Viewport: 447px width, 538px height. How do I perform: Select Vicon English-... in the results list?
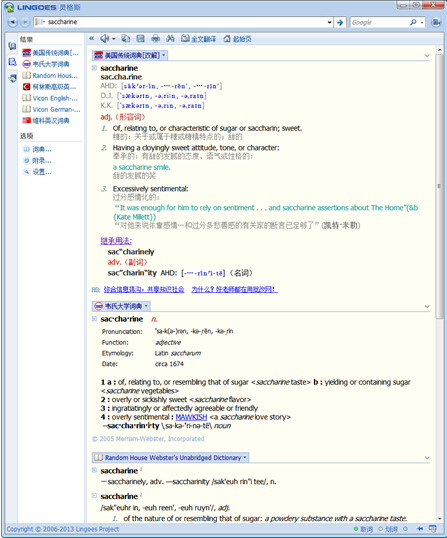tap(50, 98)
